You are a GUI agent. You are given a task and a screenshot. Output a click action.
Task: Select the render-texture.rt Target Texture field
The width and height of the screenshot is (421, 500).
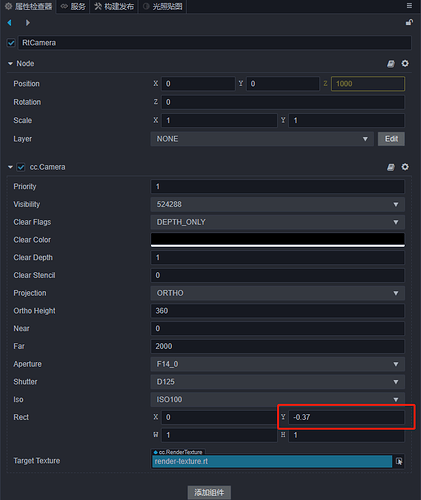[x=272, y=461]
